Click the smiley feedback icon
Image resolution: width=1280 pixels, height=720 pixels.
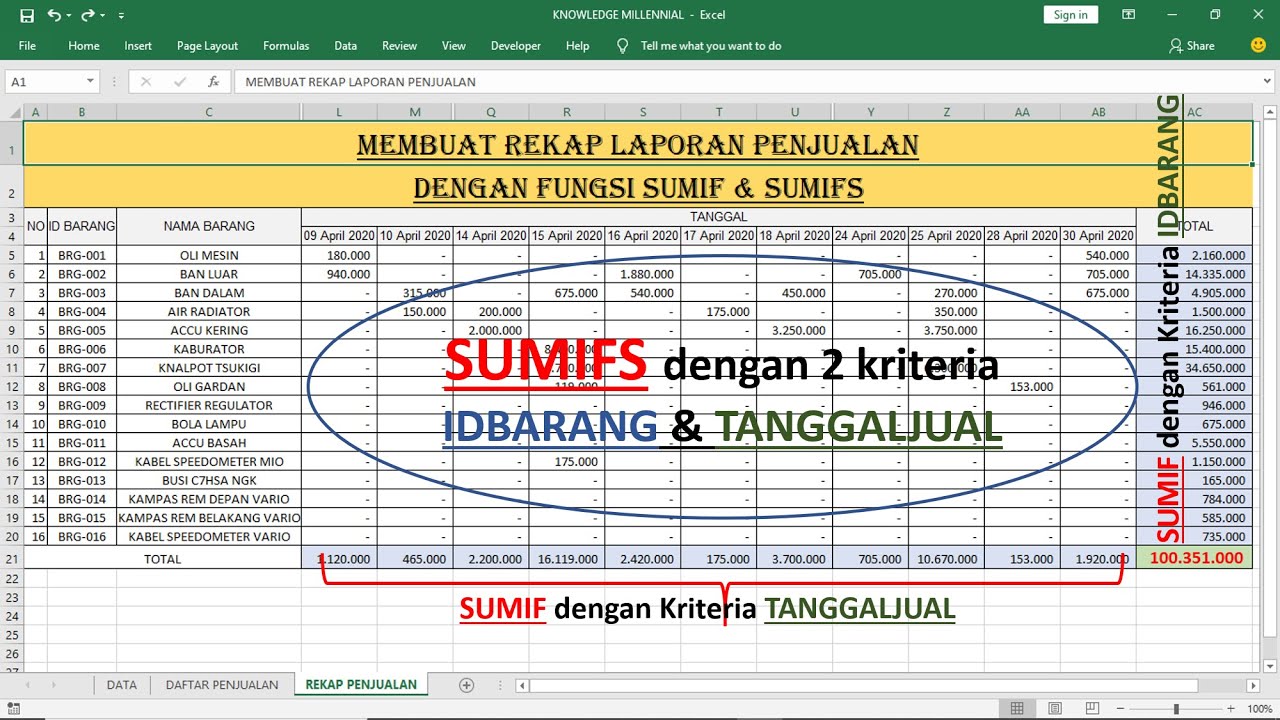point(1258,46)
